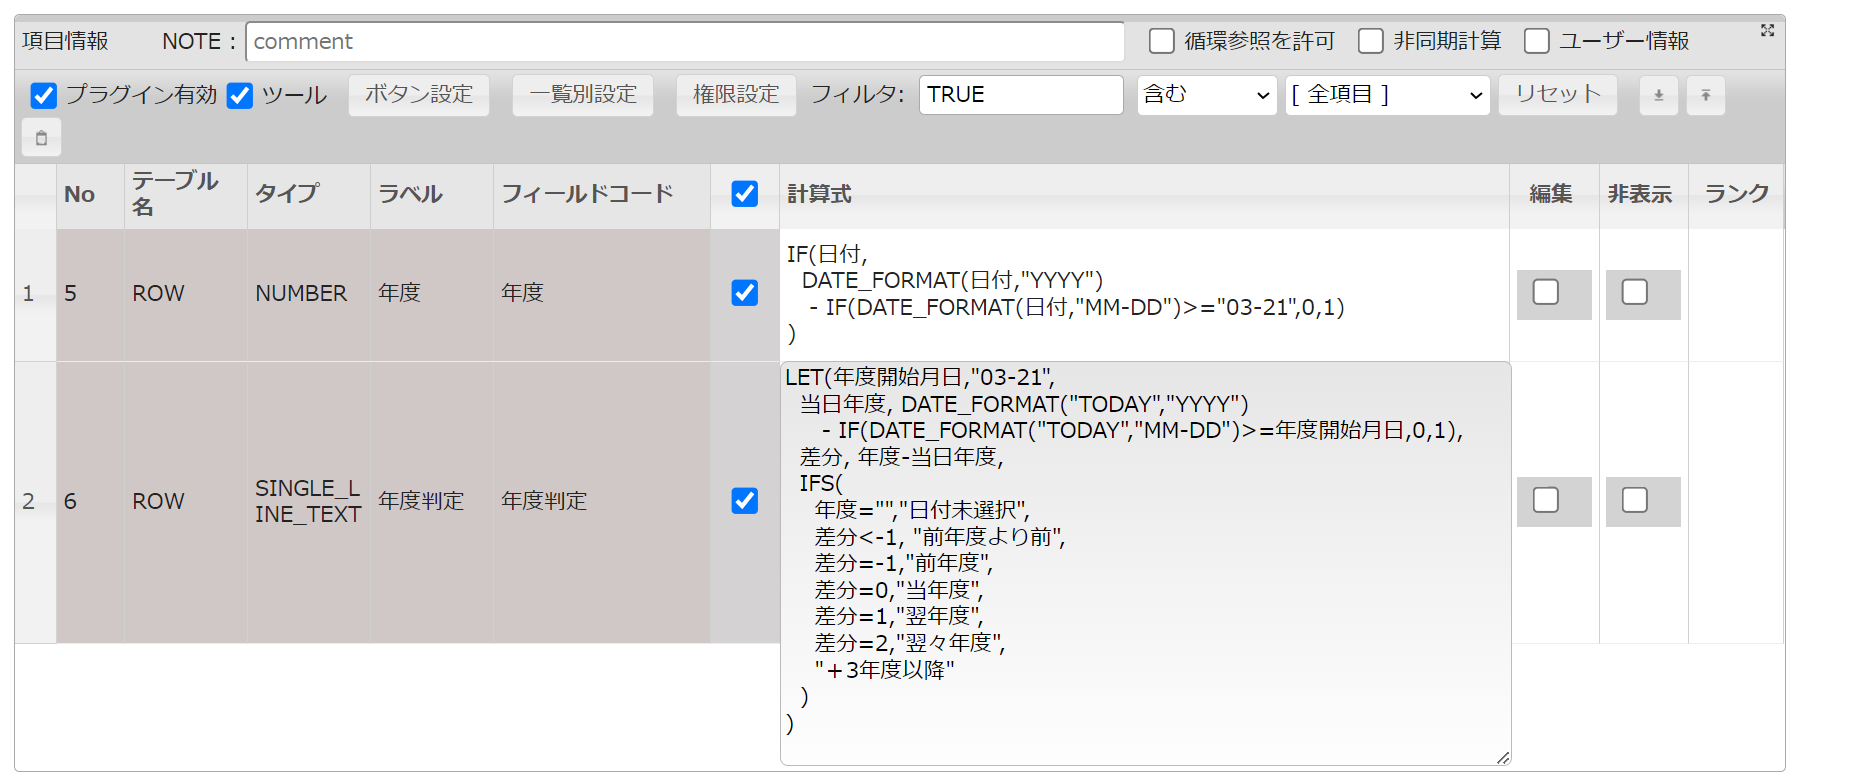Click the SINGLE_LINE_TEXT type cell

[x=309, y=502]
